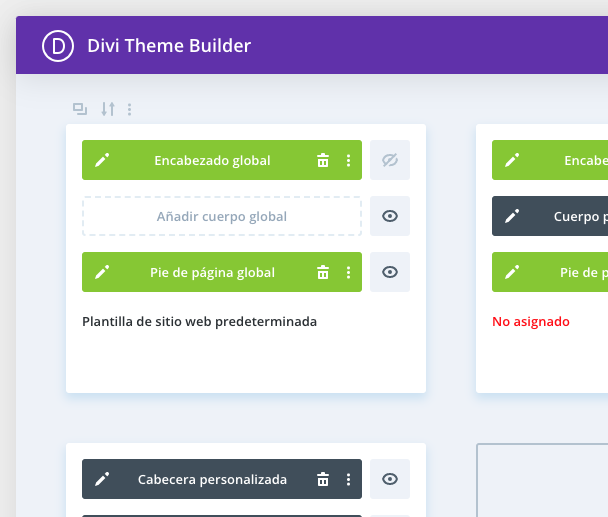Viewport: 608px width, 517px height.
Task: Toggle visibility of the global body
Action: tap(390, 216)
